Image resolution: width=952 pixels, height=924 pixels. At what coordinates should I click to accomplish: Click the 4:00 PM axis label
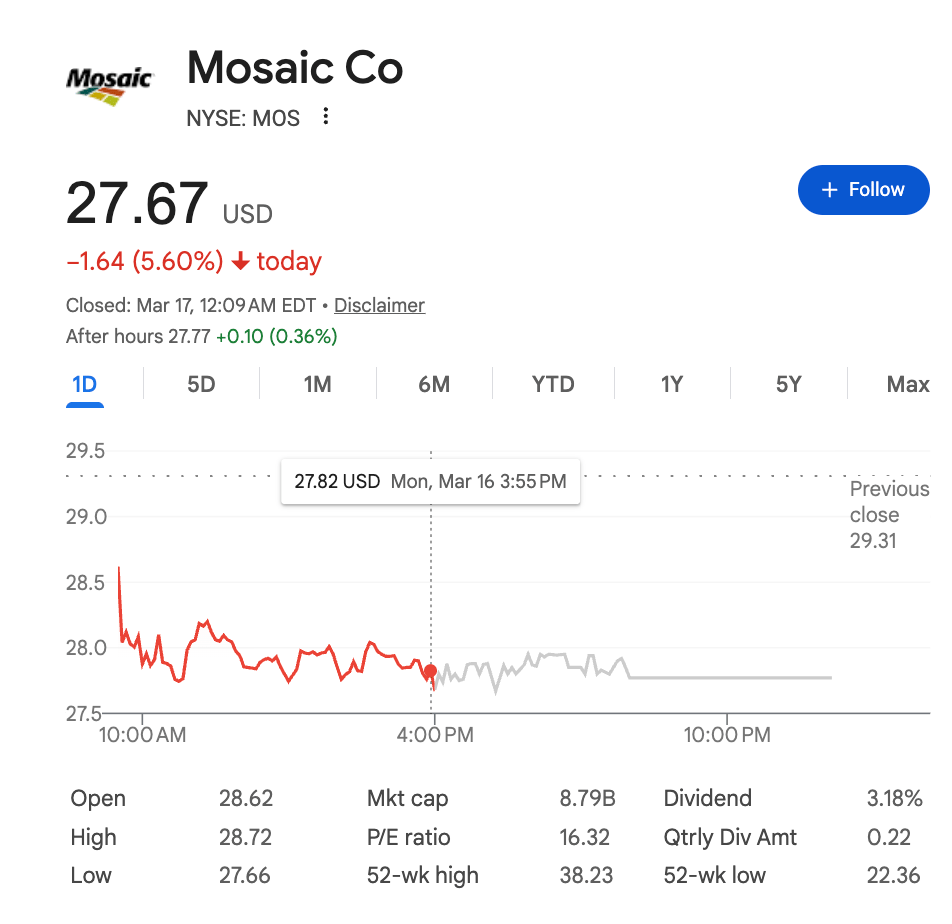click(435, 735)
